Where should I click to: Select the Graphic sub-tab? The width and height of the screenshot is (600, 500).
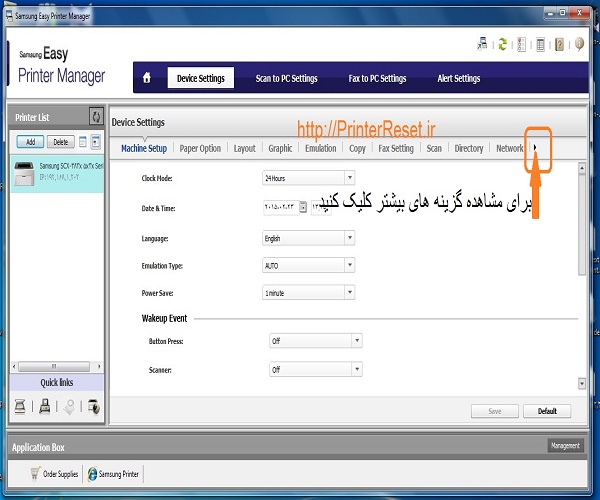coord(280,148)
